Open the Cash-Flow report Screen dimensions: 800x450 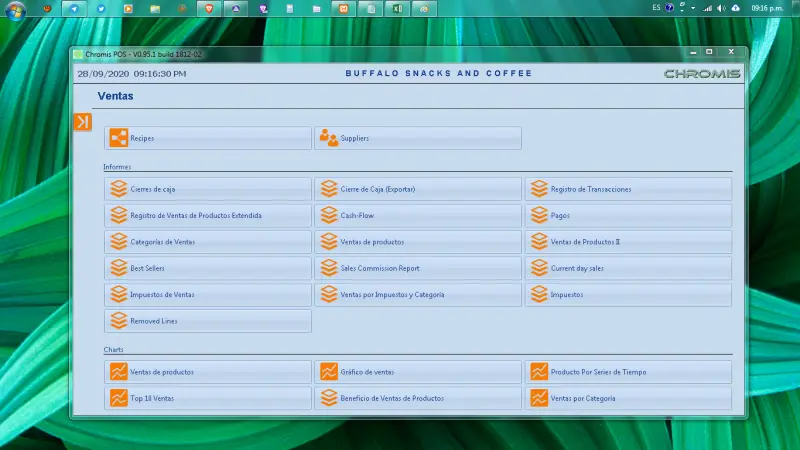[x=418, y=215]
